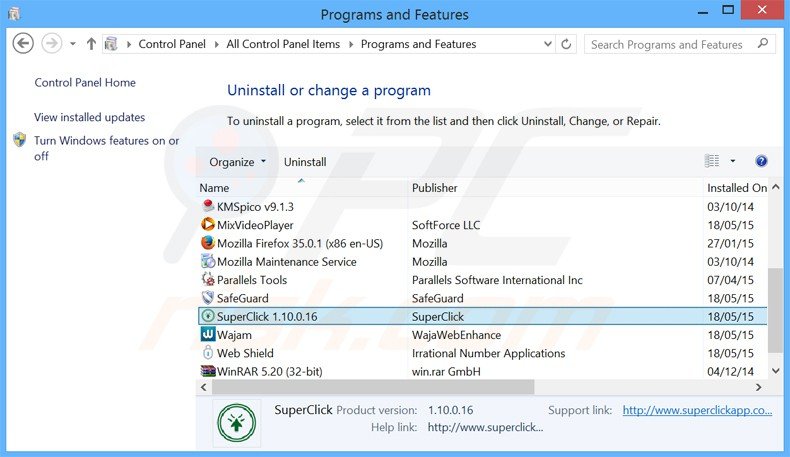Select the KMSpico v9.1.3 entry
Screen dimensions: 790x457
[x=255, y=207]
